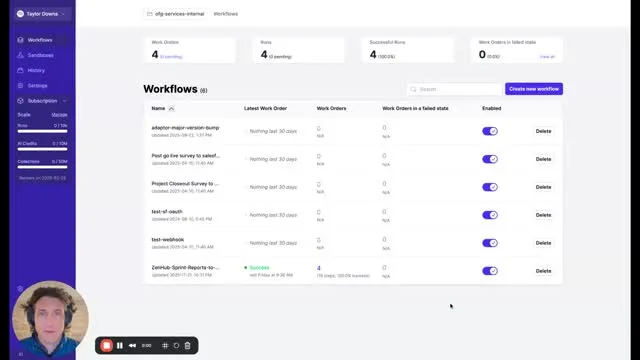Disable the Post go live survey toggle
This screenshot has width=640, height=360.
(x=490, y=159)
